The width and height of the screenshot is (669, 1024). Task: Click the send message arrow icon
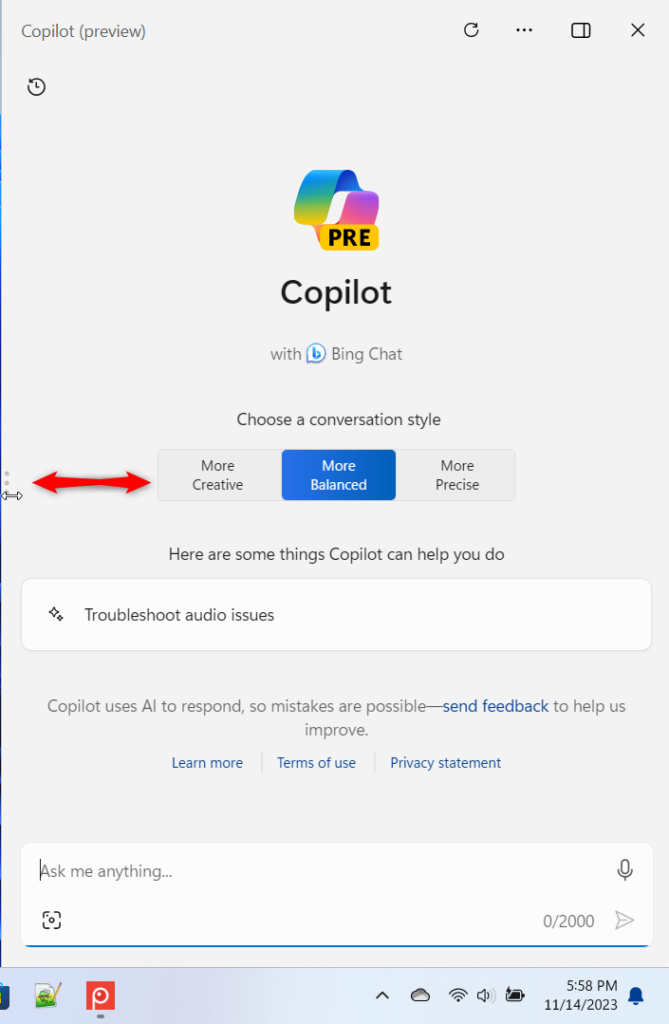pyautogui.click(x=625, y=920)
